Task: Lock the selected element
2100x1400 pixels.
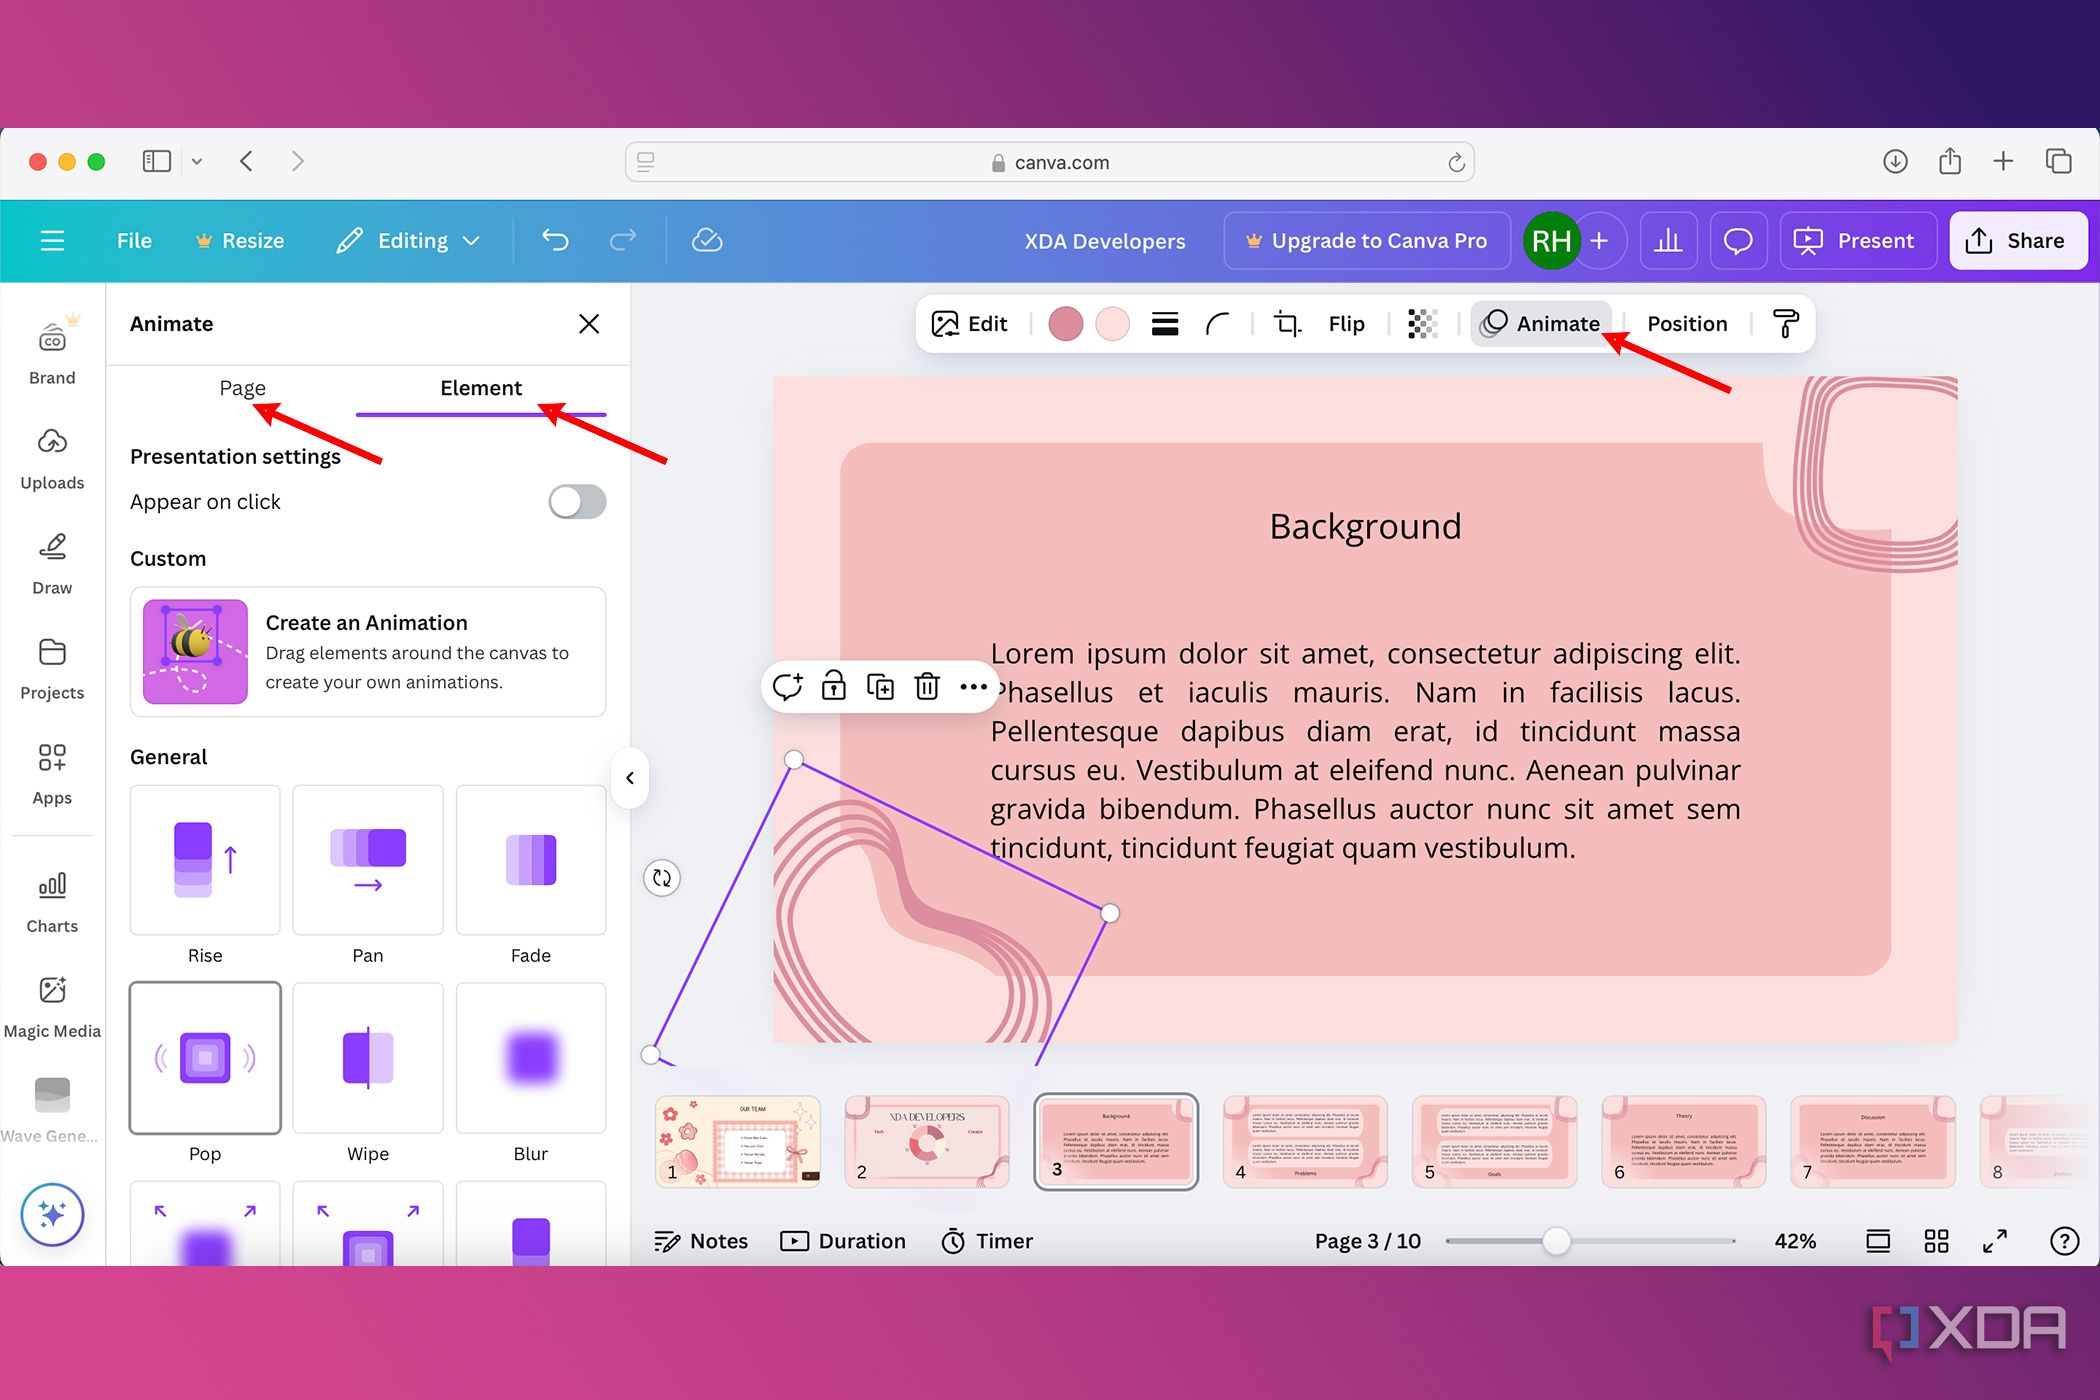Action: pyautogui.click(x=832, y=686)
